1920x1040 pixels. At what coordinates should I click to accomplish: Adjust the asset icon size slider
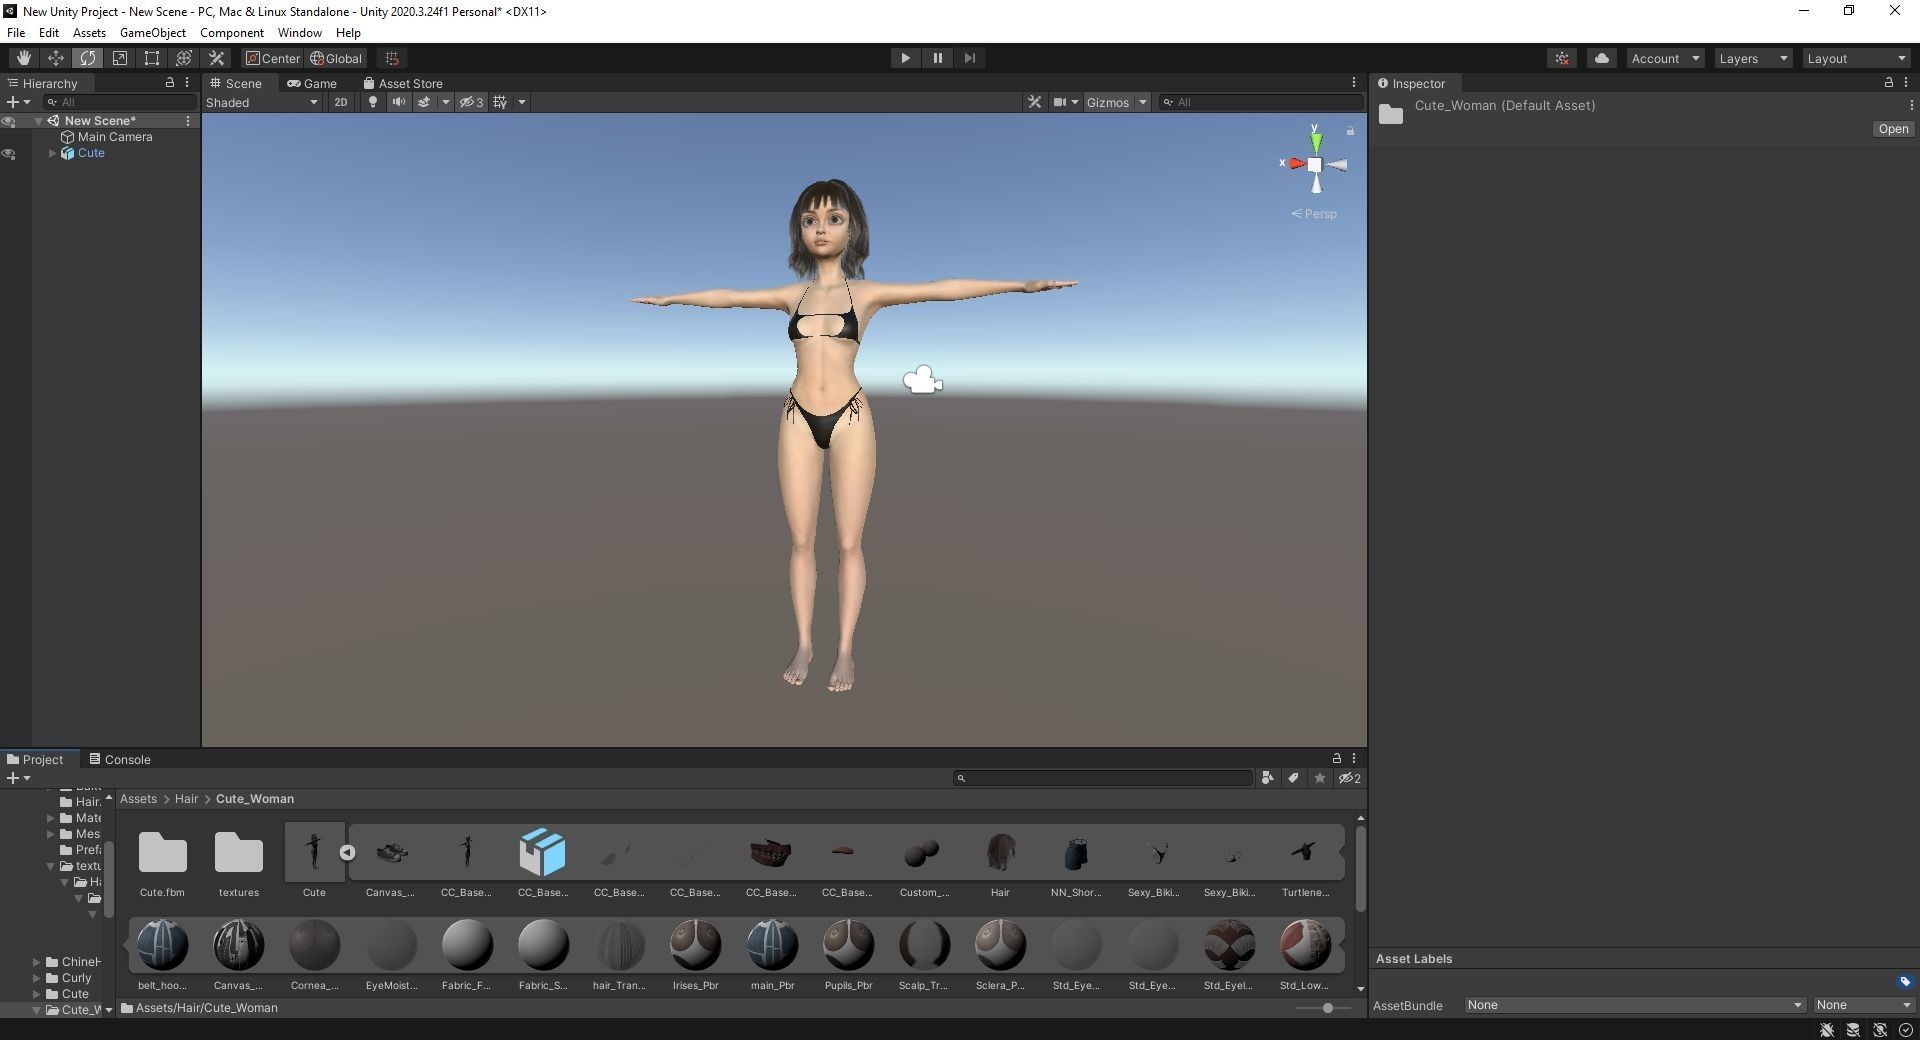1326,1008
